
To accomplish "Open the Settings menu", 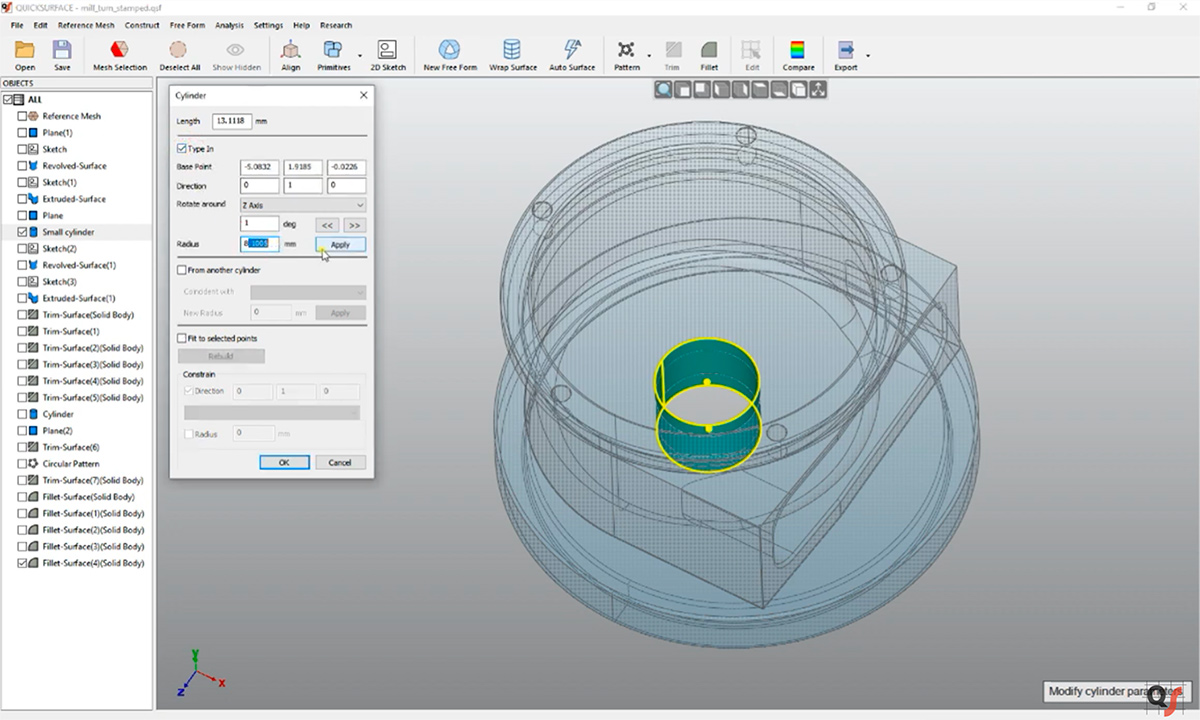I will click(268, 25).
